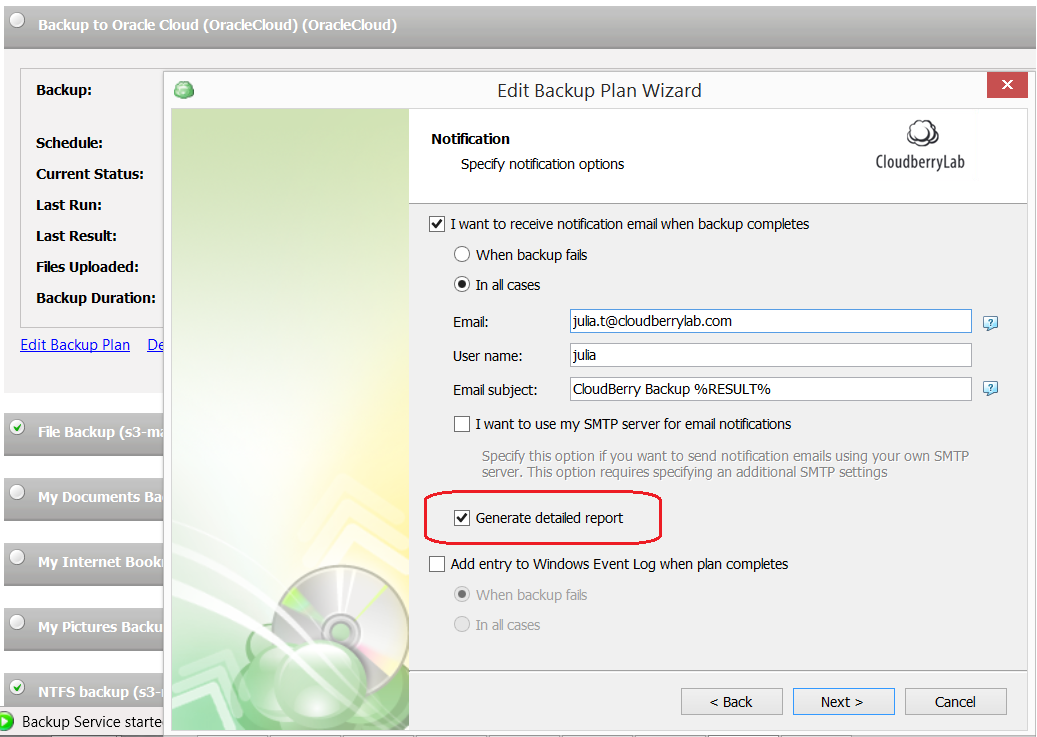Image resolution: width=1037 pixels, height=737 pixels.
Task: Click the status icon of My Pictures Backup plan
Action: (x=17, y=623)
